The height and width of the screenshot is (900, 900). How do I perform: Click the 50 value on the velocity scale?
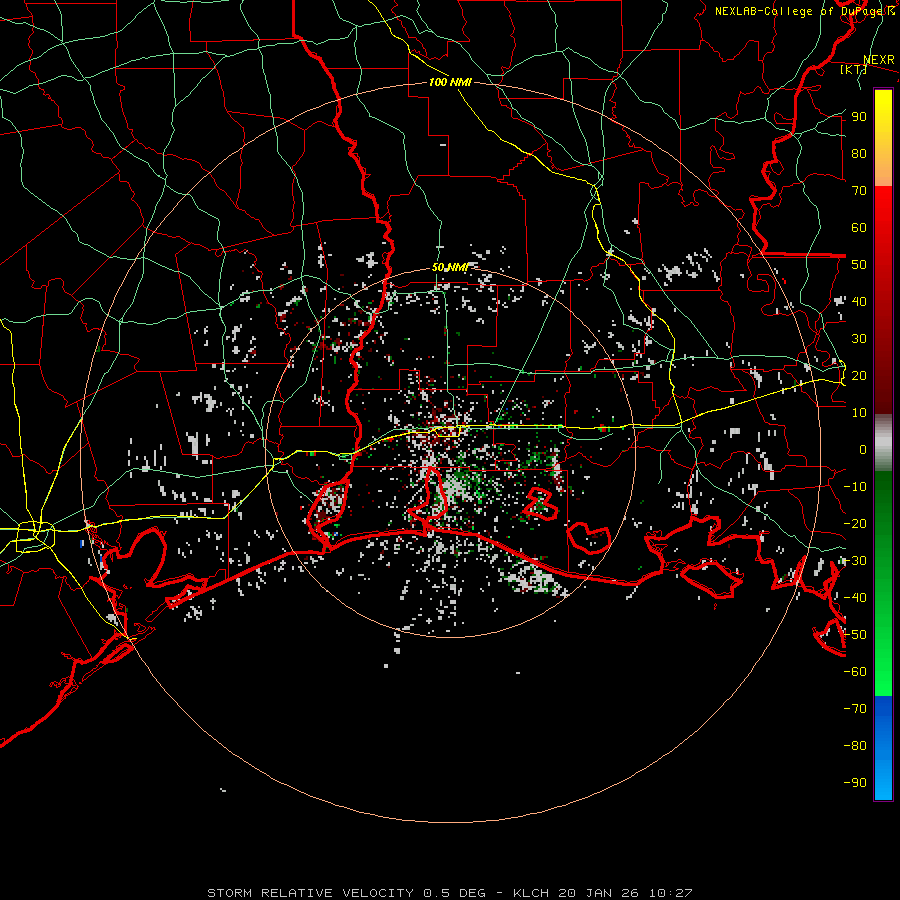tap(859, 265)
